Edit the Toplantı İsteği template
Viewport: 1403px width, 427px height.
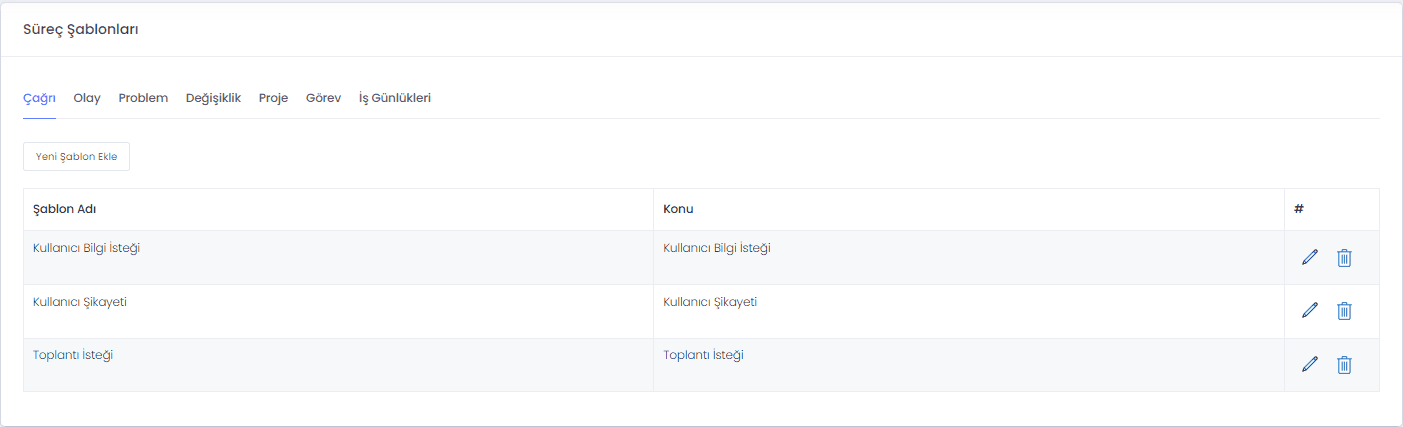coord(1310,364)
